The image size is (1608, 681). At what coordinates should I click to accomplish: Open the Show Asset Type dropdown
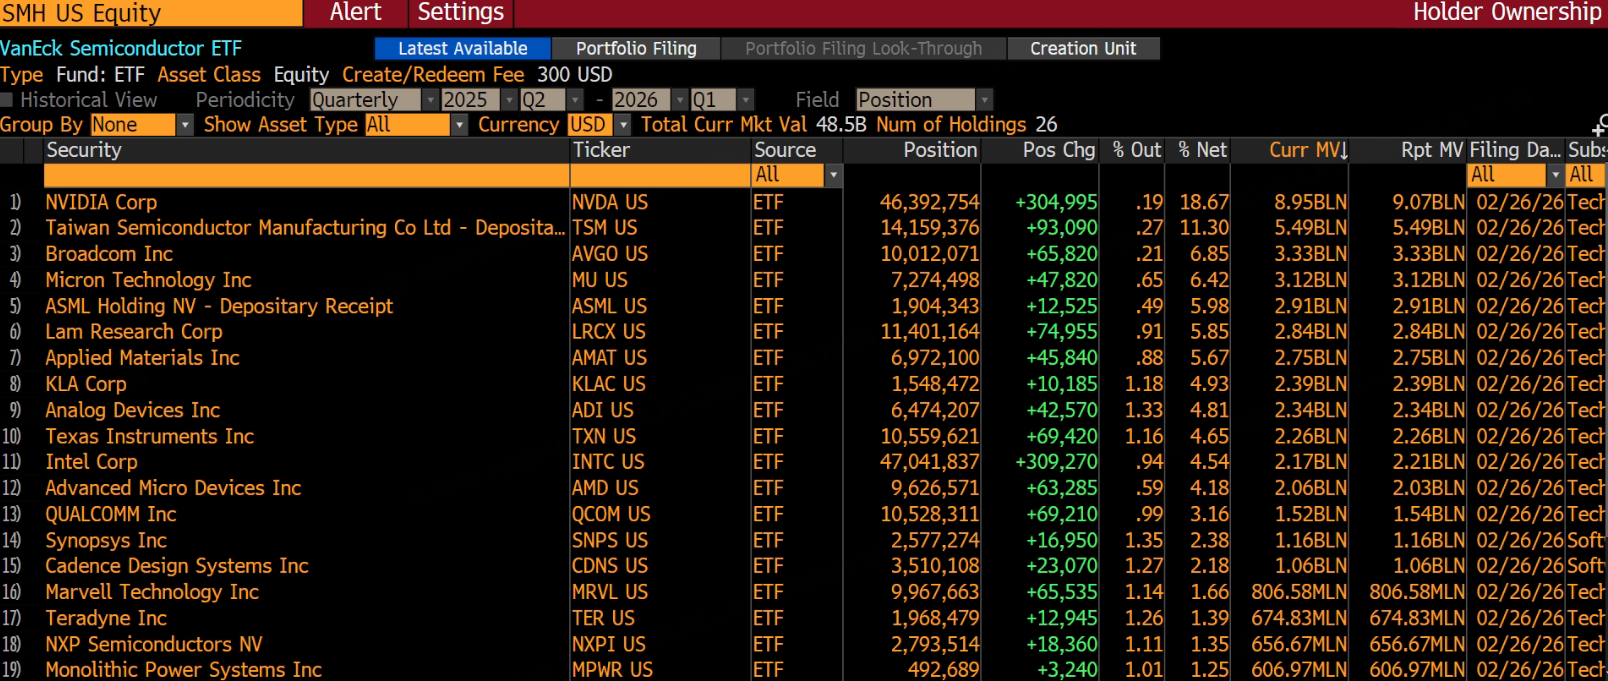coord(459,125)
